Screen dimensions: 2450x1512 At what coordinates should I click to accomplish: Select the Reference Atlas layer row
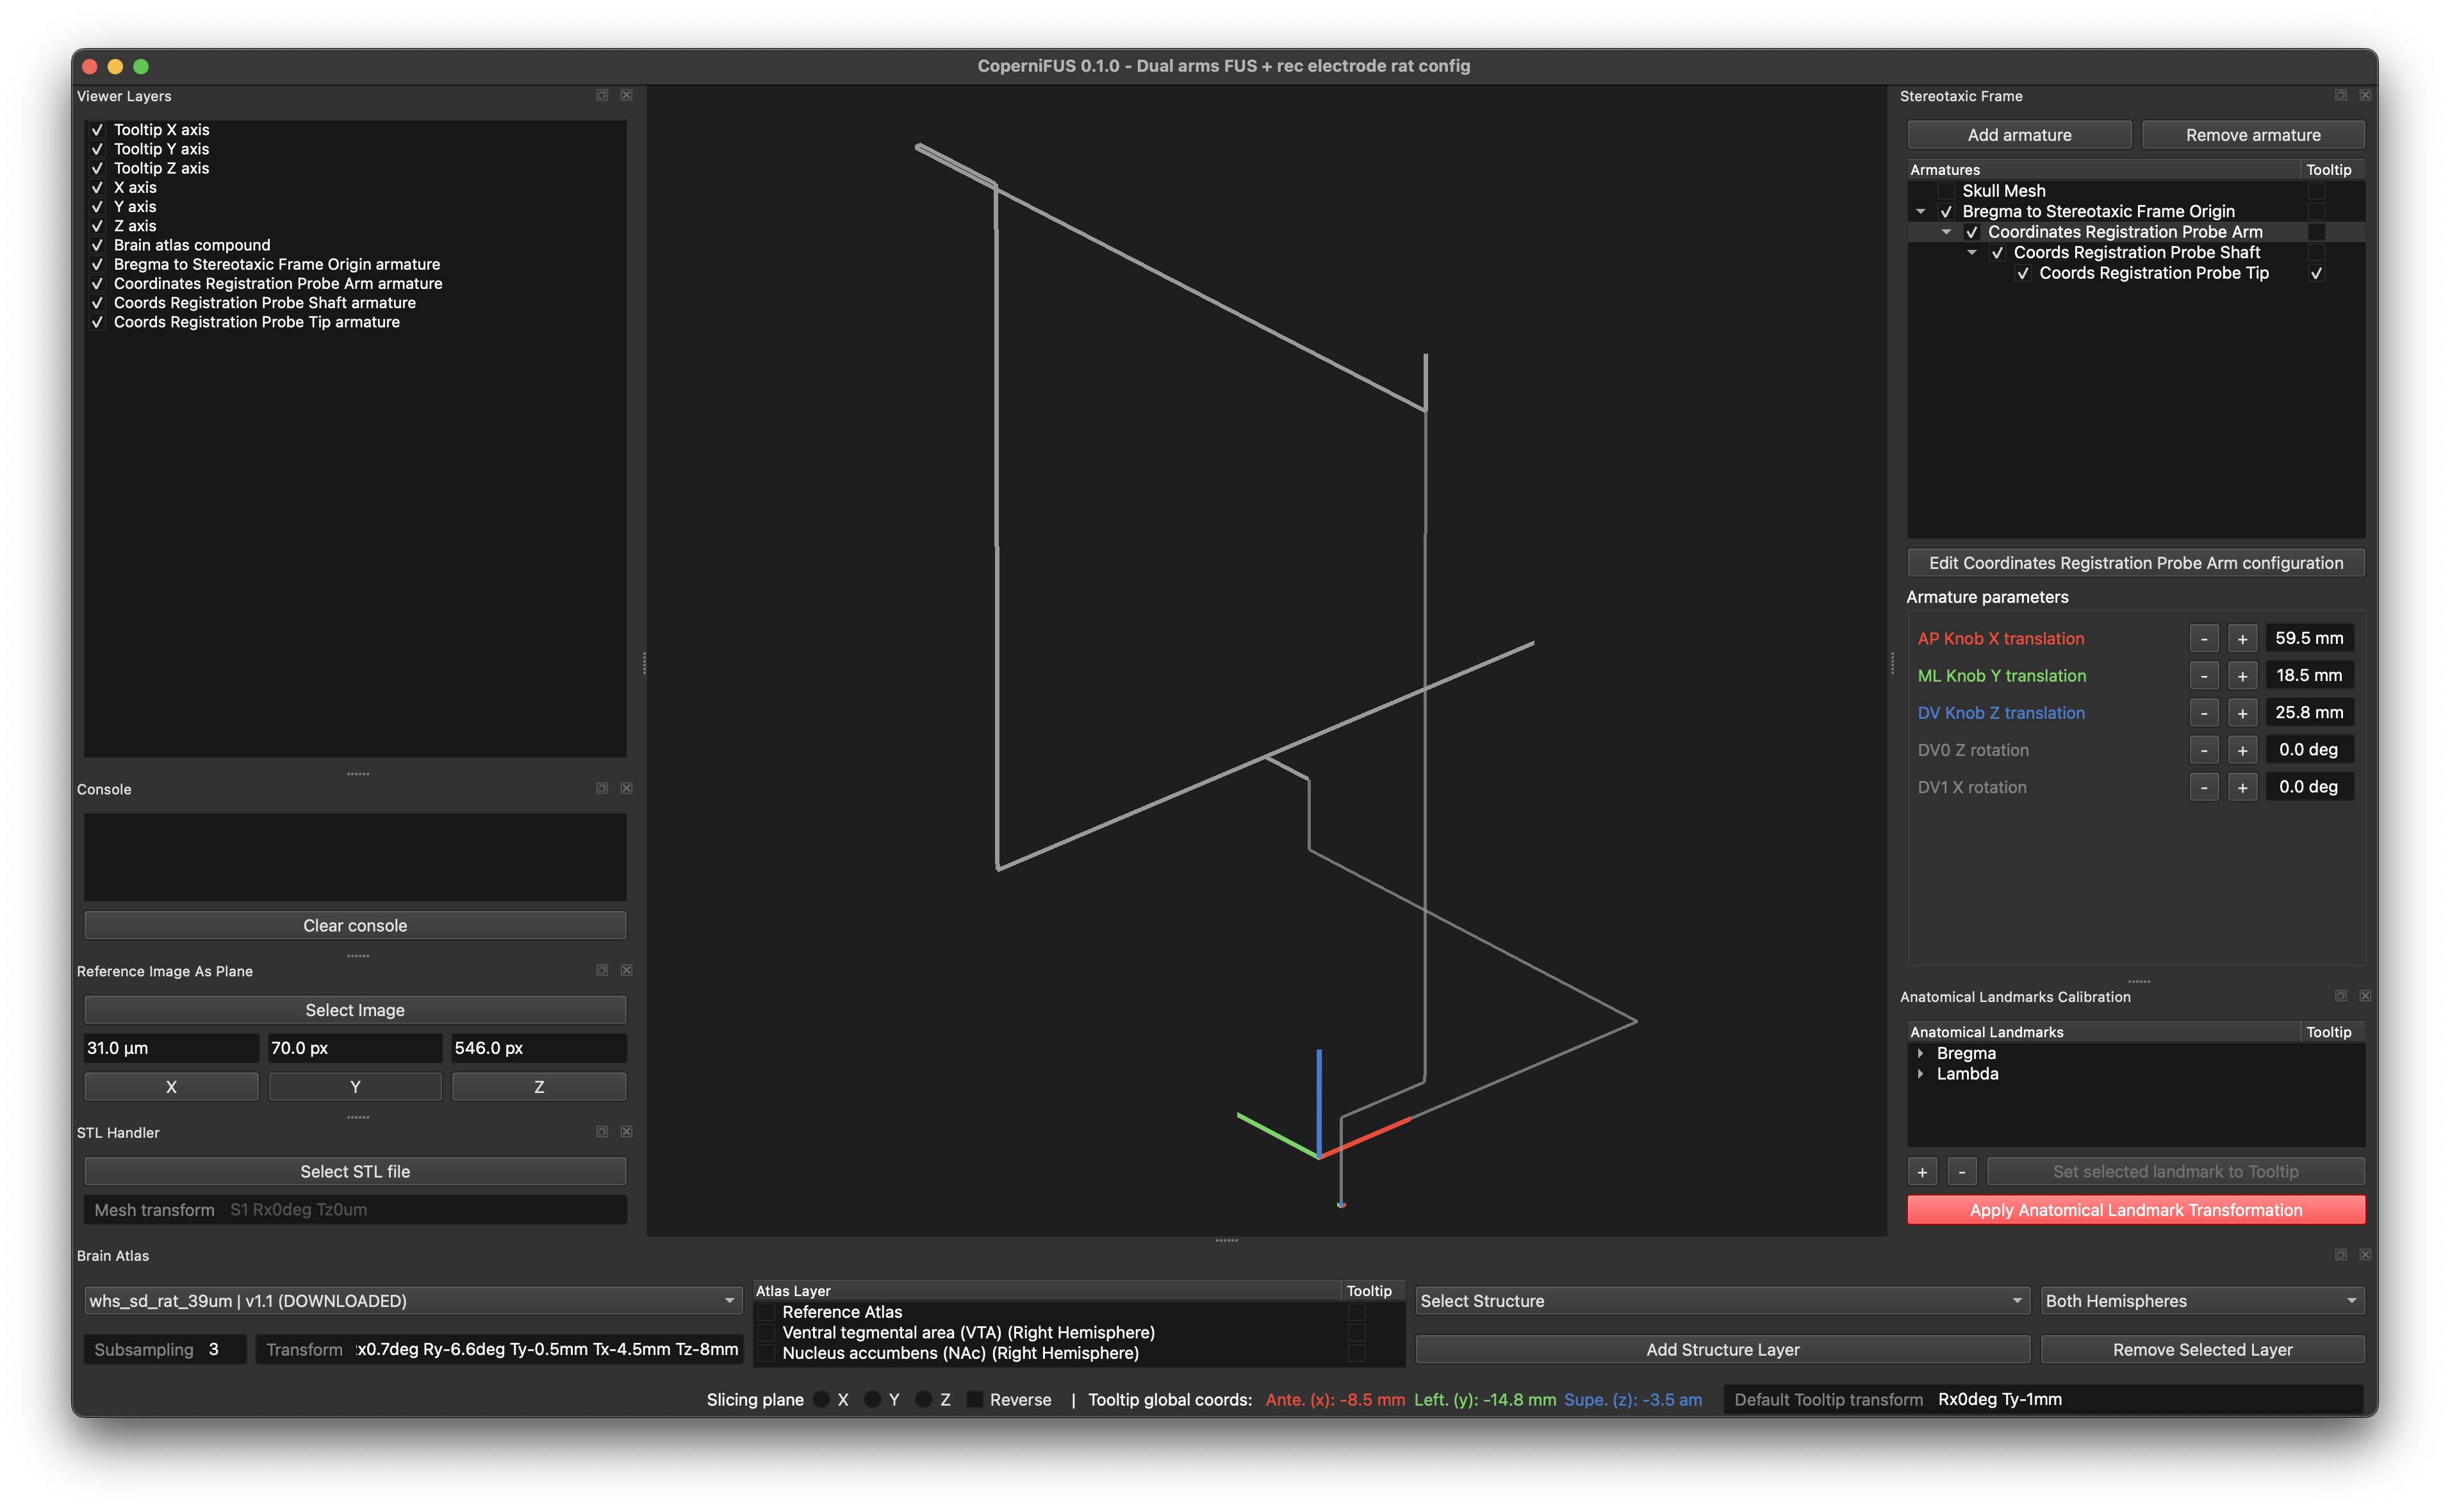[1050, 1312]
